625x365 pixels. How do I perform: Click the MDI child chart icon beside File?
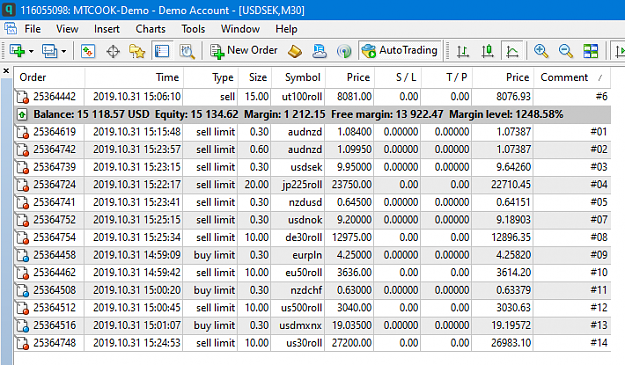pyautogui.click(x=10, y=29)
